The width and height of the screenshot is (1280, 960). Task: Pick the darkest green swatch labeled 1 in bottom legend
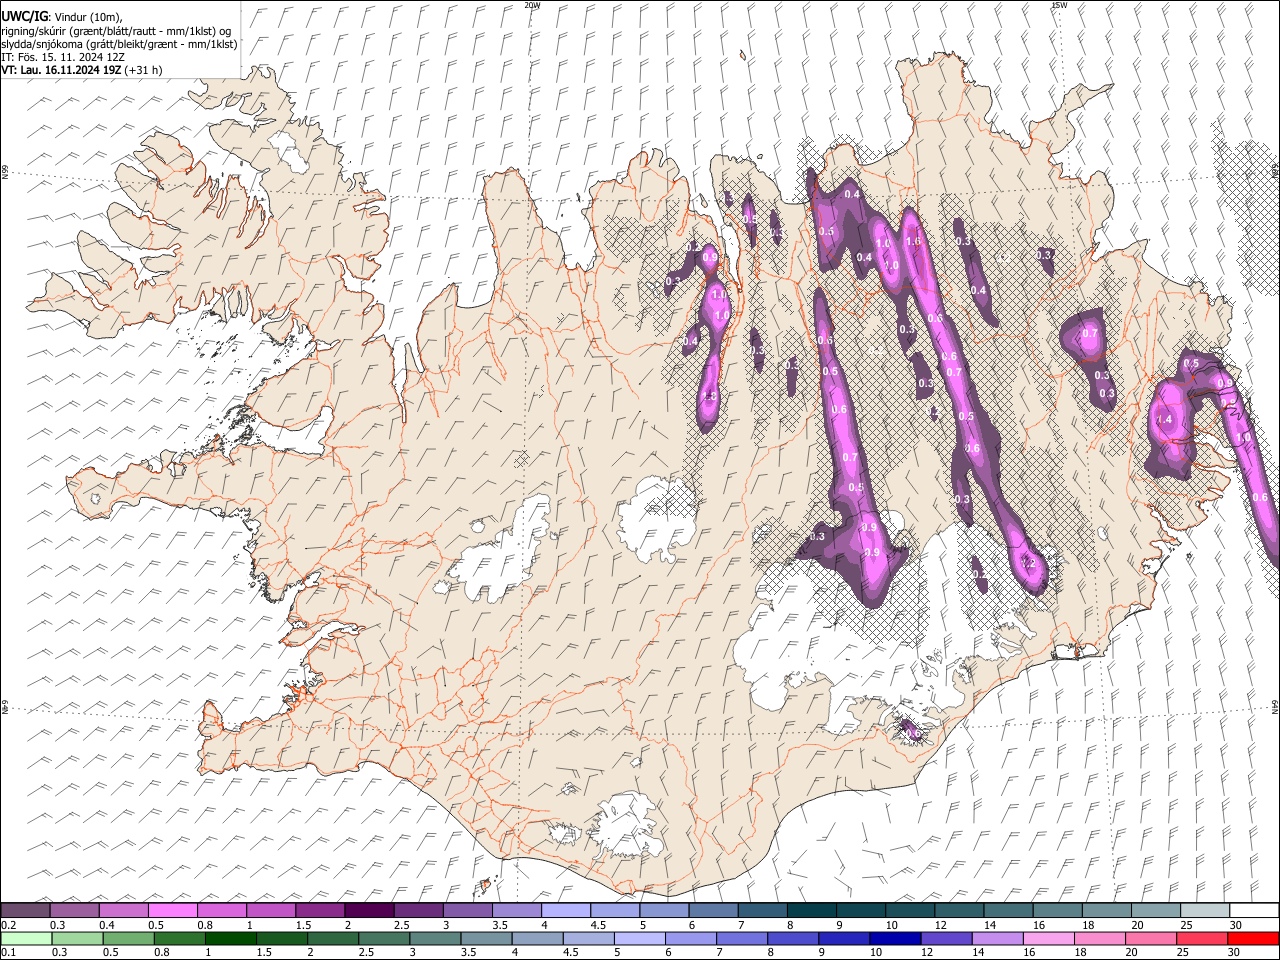coord(230,939)
